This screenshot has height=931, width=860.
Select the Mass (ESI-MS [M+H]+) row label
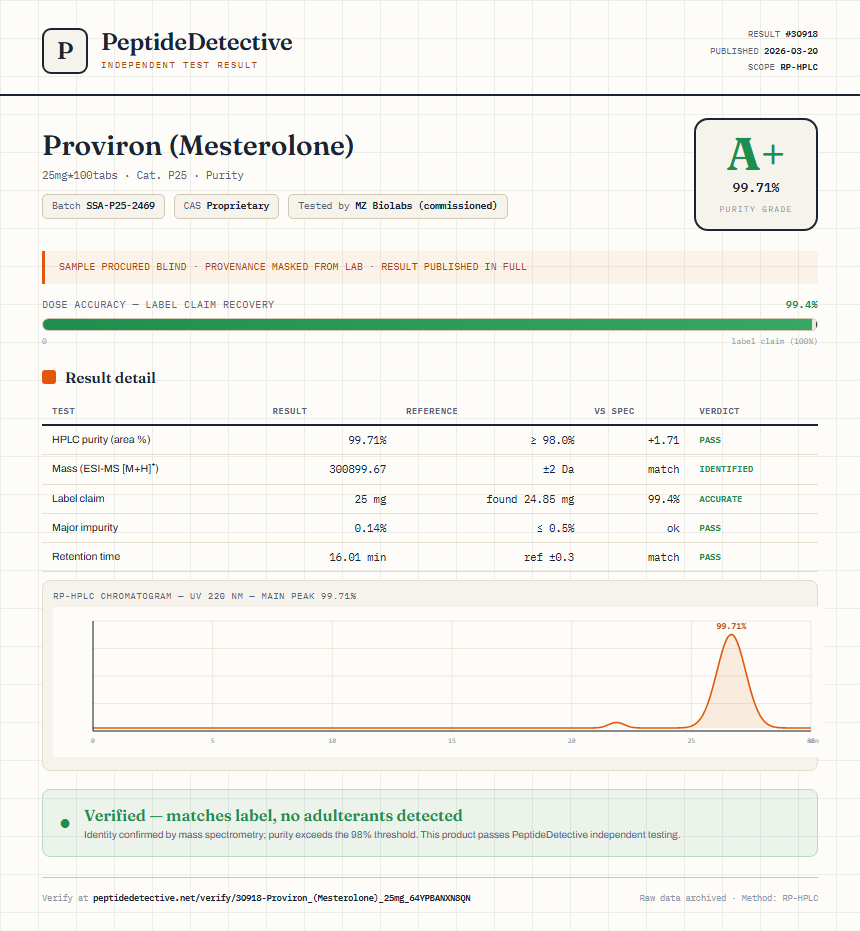point(105,468)
